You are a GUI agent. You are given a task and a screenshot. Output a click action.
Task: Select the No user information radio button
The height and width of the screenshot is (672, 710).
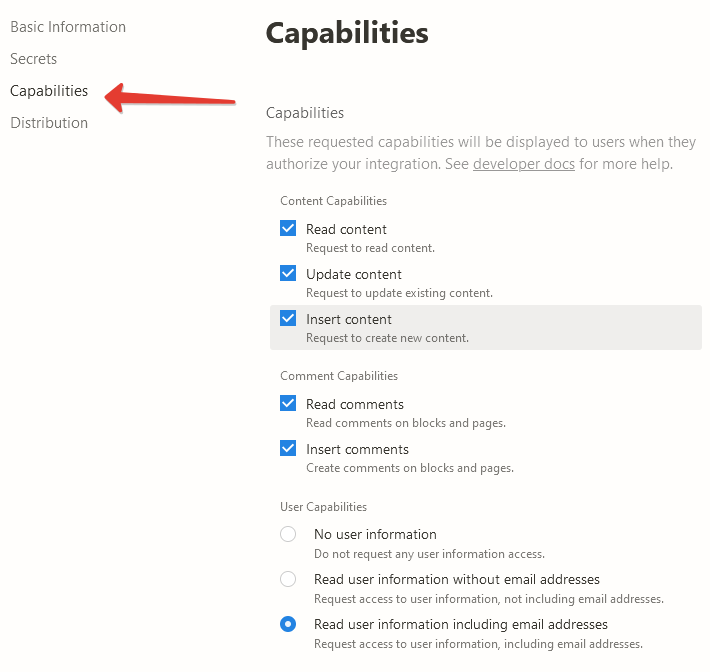pyautogui.click(x=288, y=534)
